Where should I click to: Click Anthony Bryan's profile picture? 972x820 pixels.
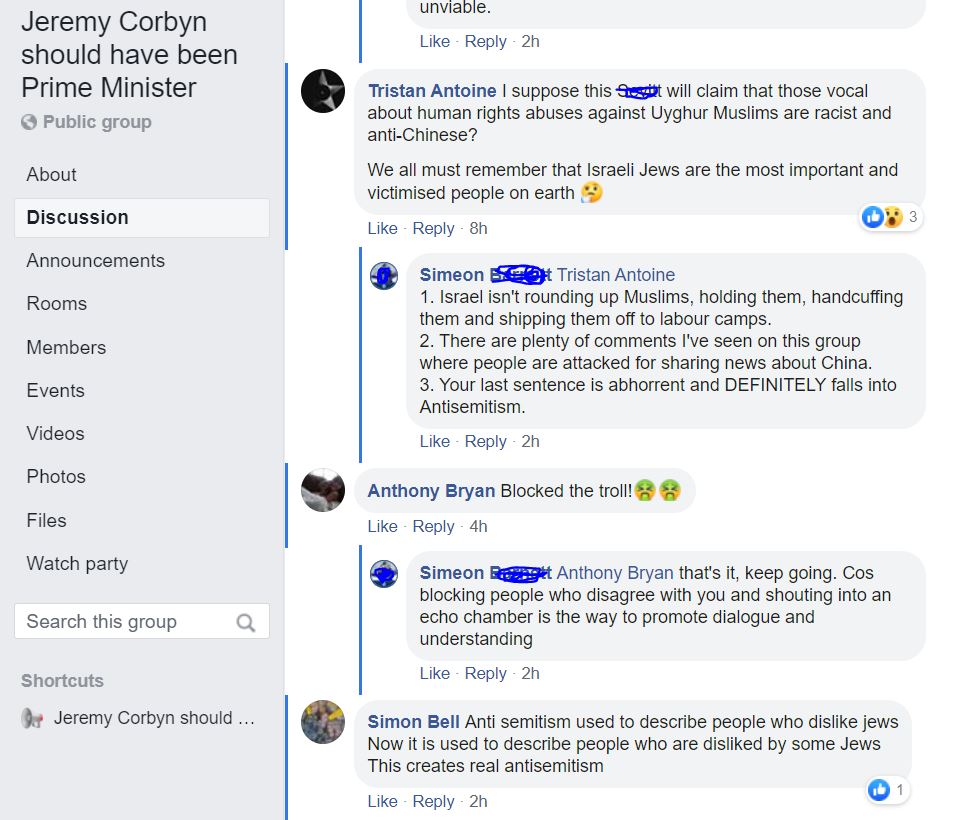[x=323, y=490]
